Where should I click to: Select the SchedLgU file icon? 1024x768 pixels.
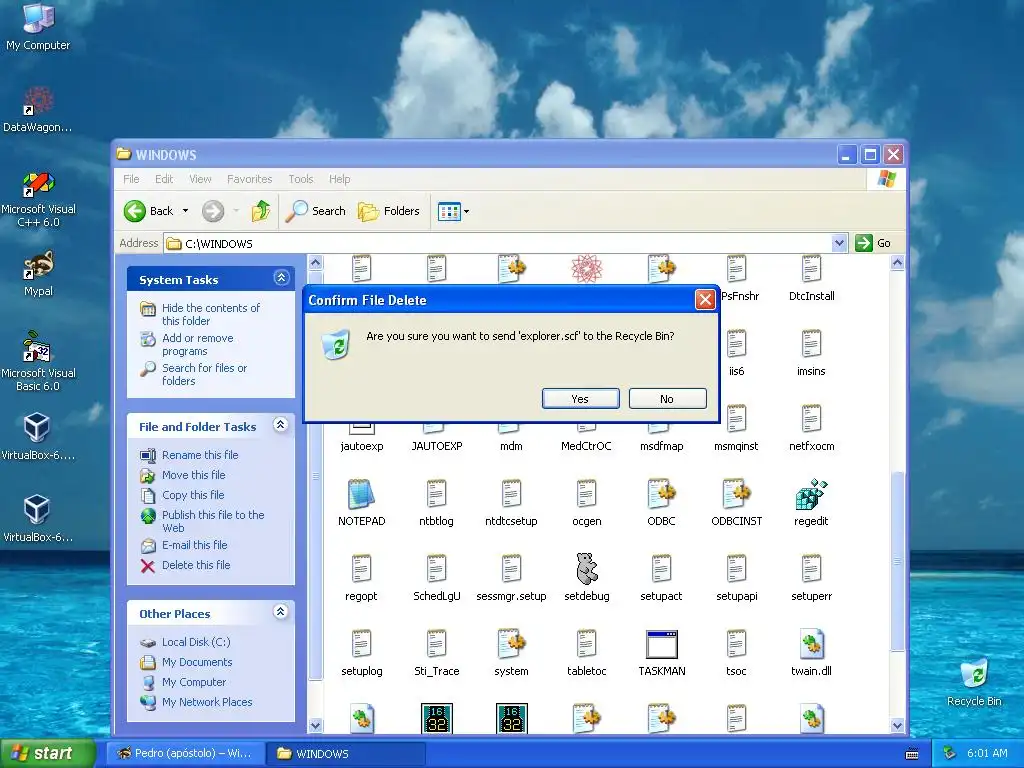tap(436, 569)
